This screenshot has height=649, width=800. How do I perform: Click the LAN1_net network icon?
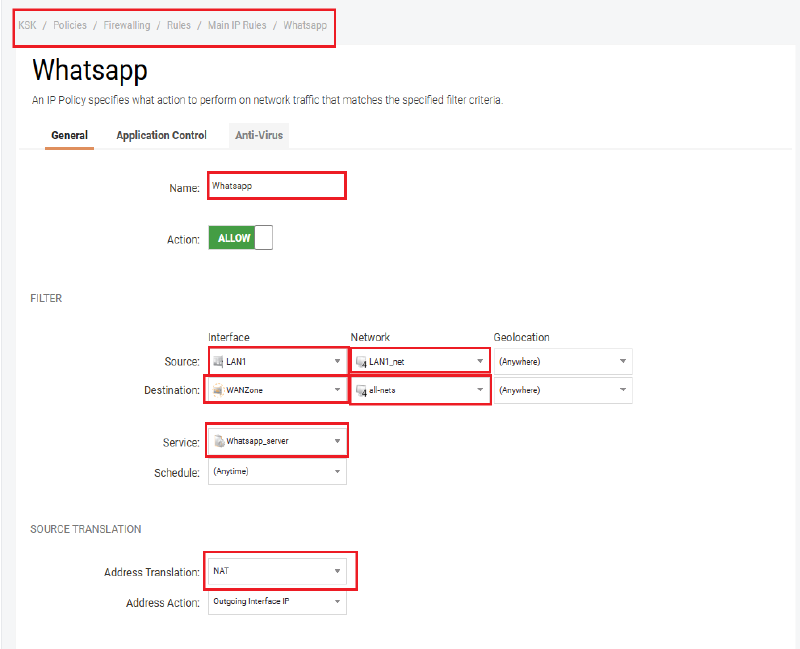tap(362, 361)
